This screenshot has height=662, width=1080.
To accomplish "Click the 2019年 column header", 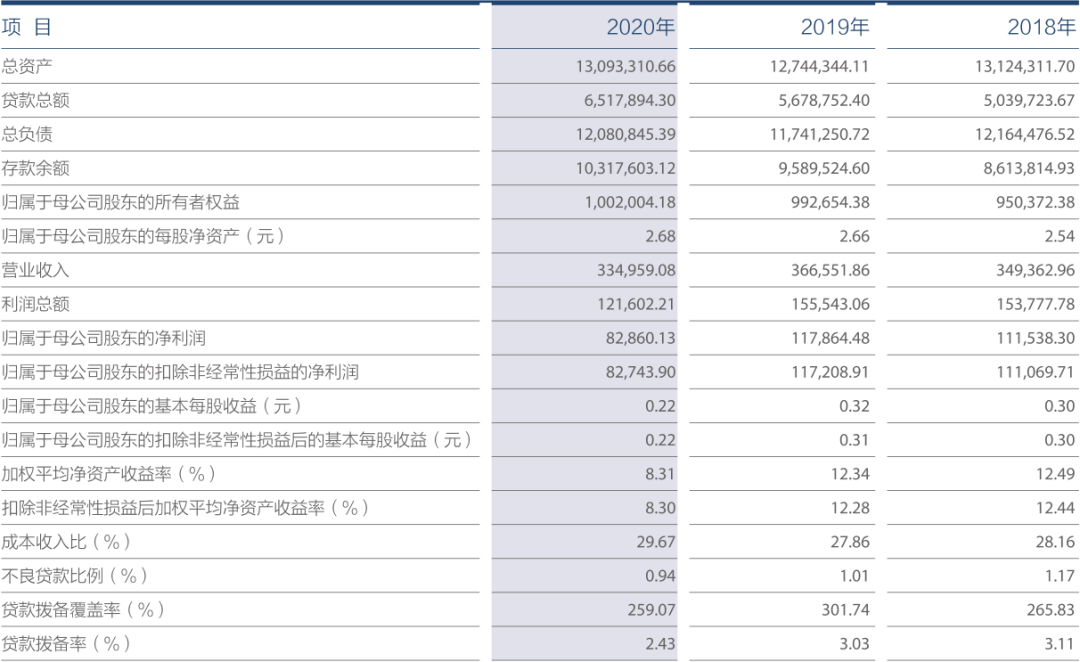I will 835,27.
